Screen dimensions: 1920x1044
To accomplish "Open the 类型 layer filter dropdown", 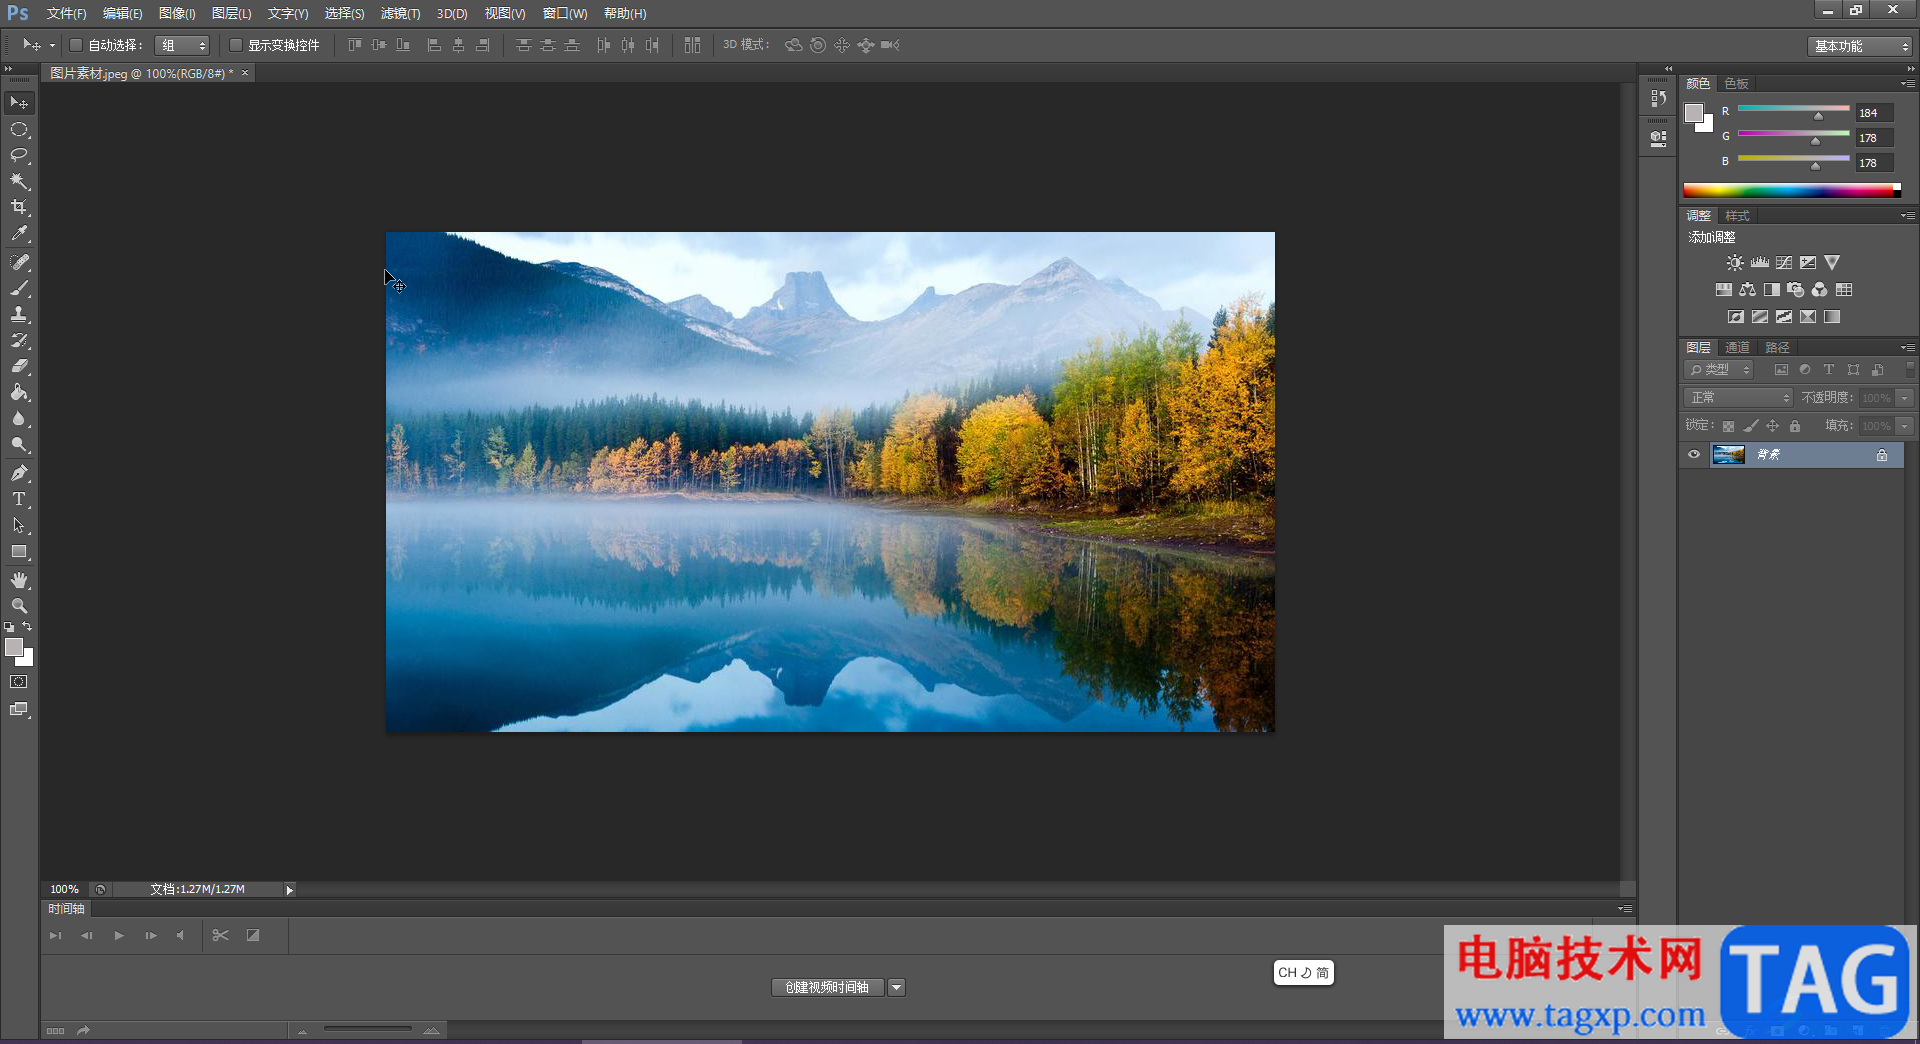I will click(x=1719, y=370).
